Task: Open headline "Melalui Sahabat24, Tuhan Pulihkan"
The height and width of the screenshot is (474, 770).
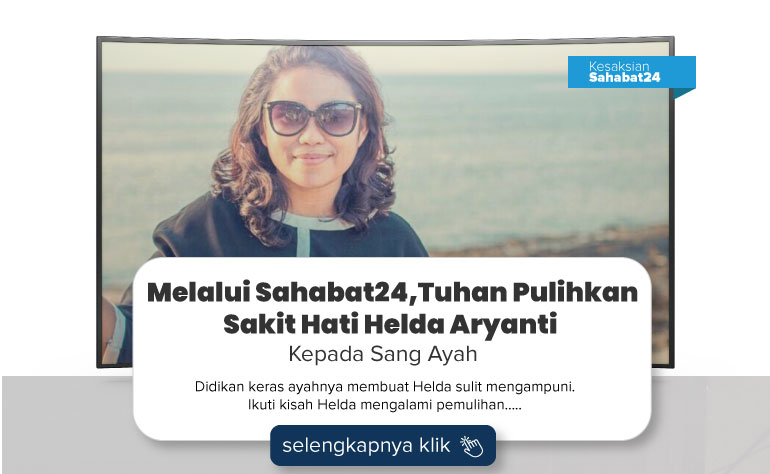Action: point(392,292)
